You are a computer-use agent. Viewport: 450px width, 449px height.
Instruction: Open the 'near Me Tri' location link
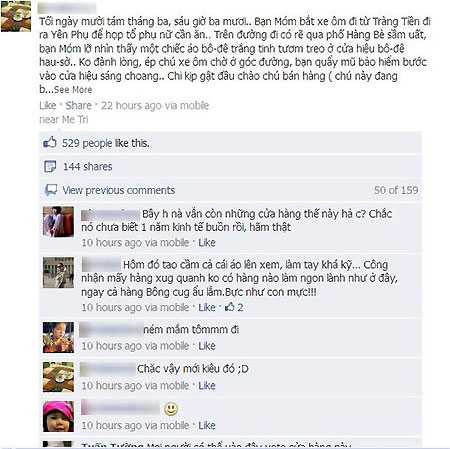64,119
